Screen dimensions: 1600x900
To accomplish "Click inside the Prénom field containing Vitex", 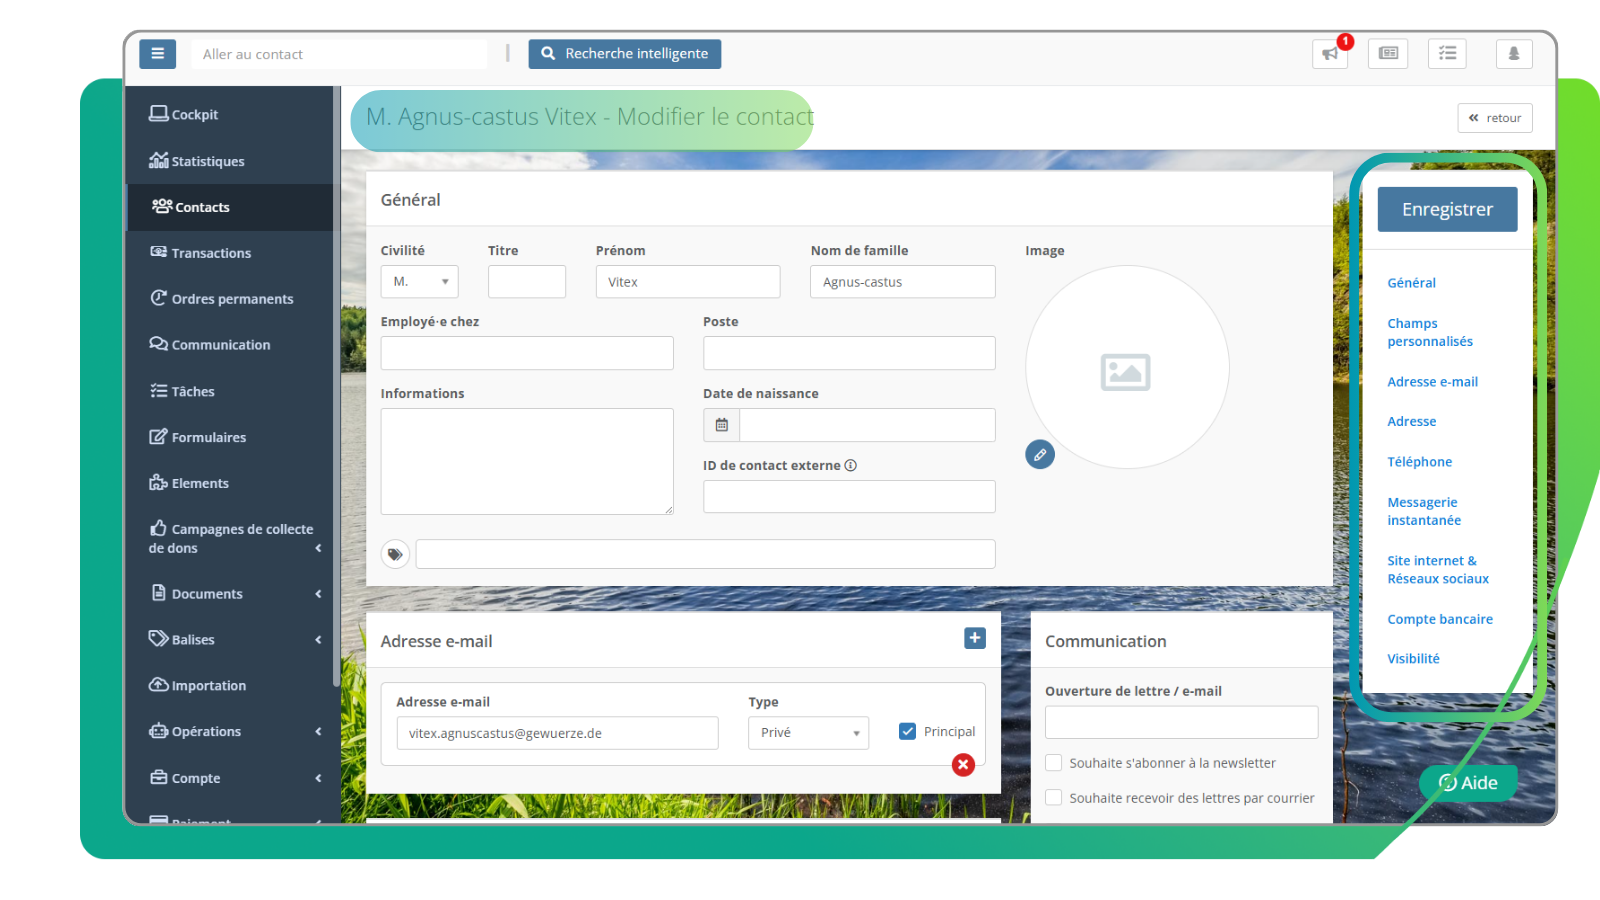I will (x=687, y=281).
